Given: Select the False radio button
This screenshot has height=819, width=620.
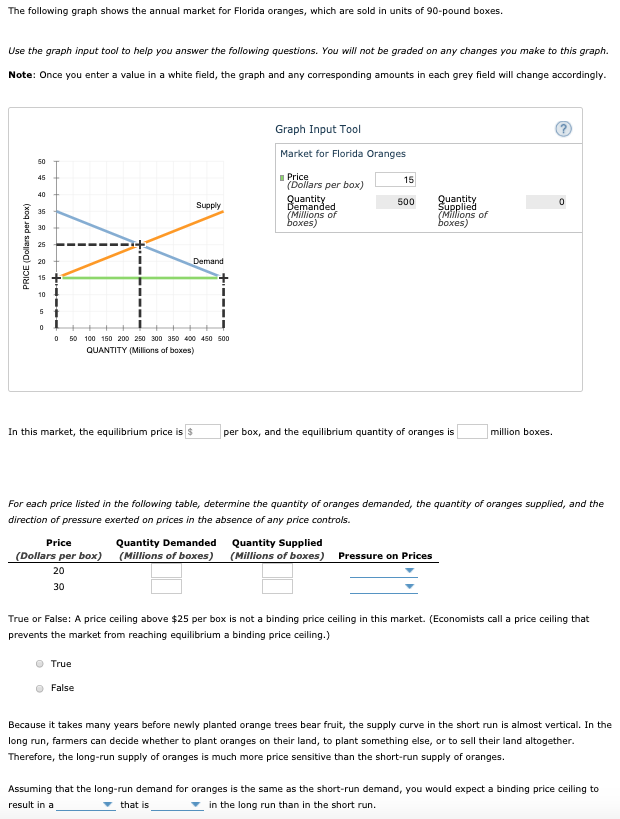Looking at the screenshot, I should click(x=39, y=687).
